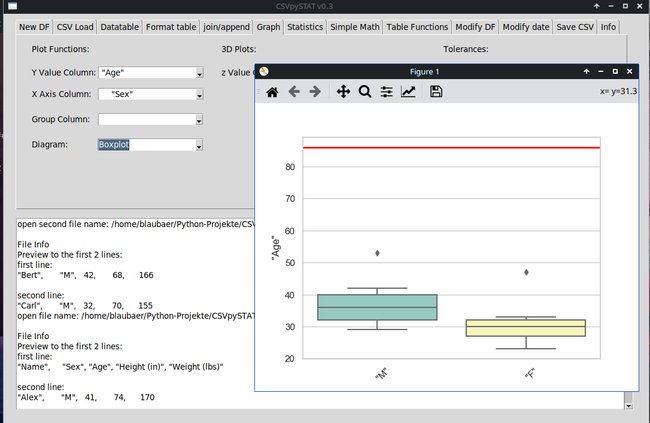Click the 'Plot Functions:' heading
650x423 pixels.
pyautogui.click(x=61, y=49)
